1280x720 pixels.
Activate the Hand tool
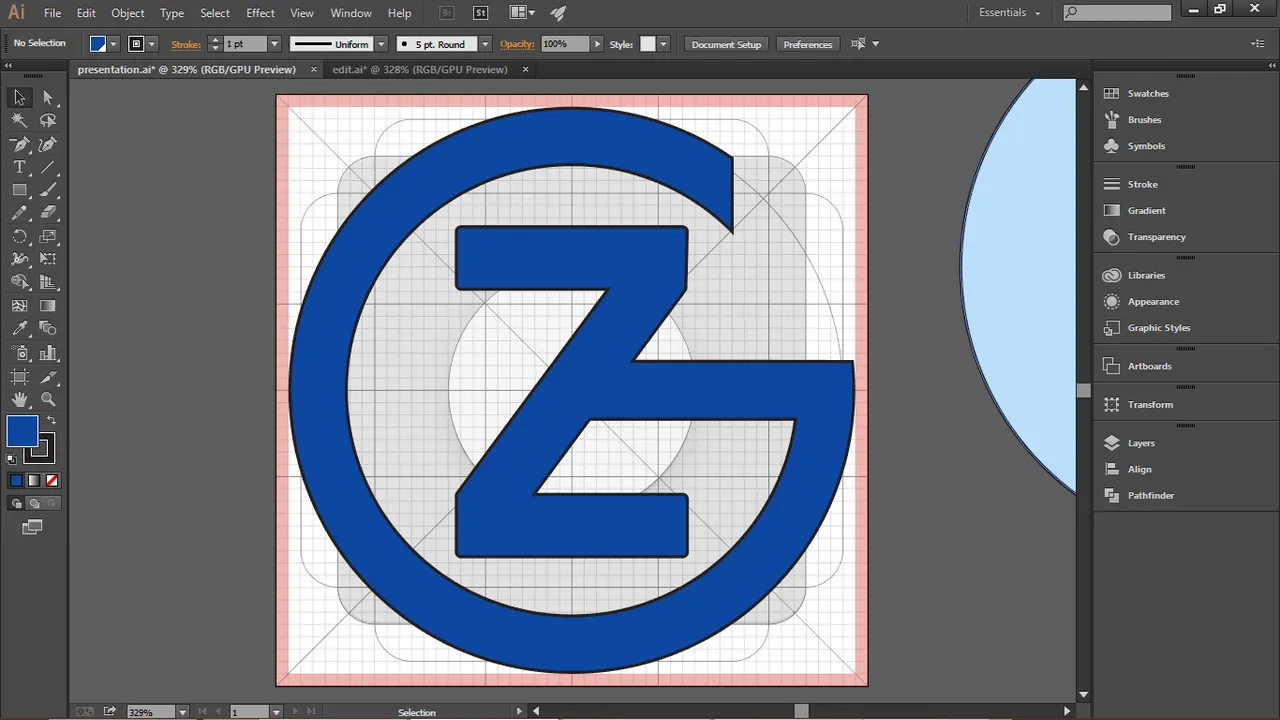click(x=19, y=399)
